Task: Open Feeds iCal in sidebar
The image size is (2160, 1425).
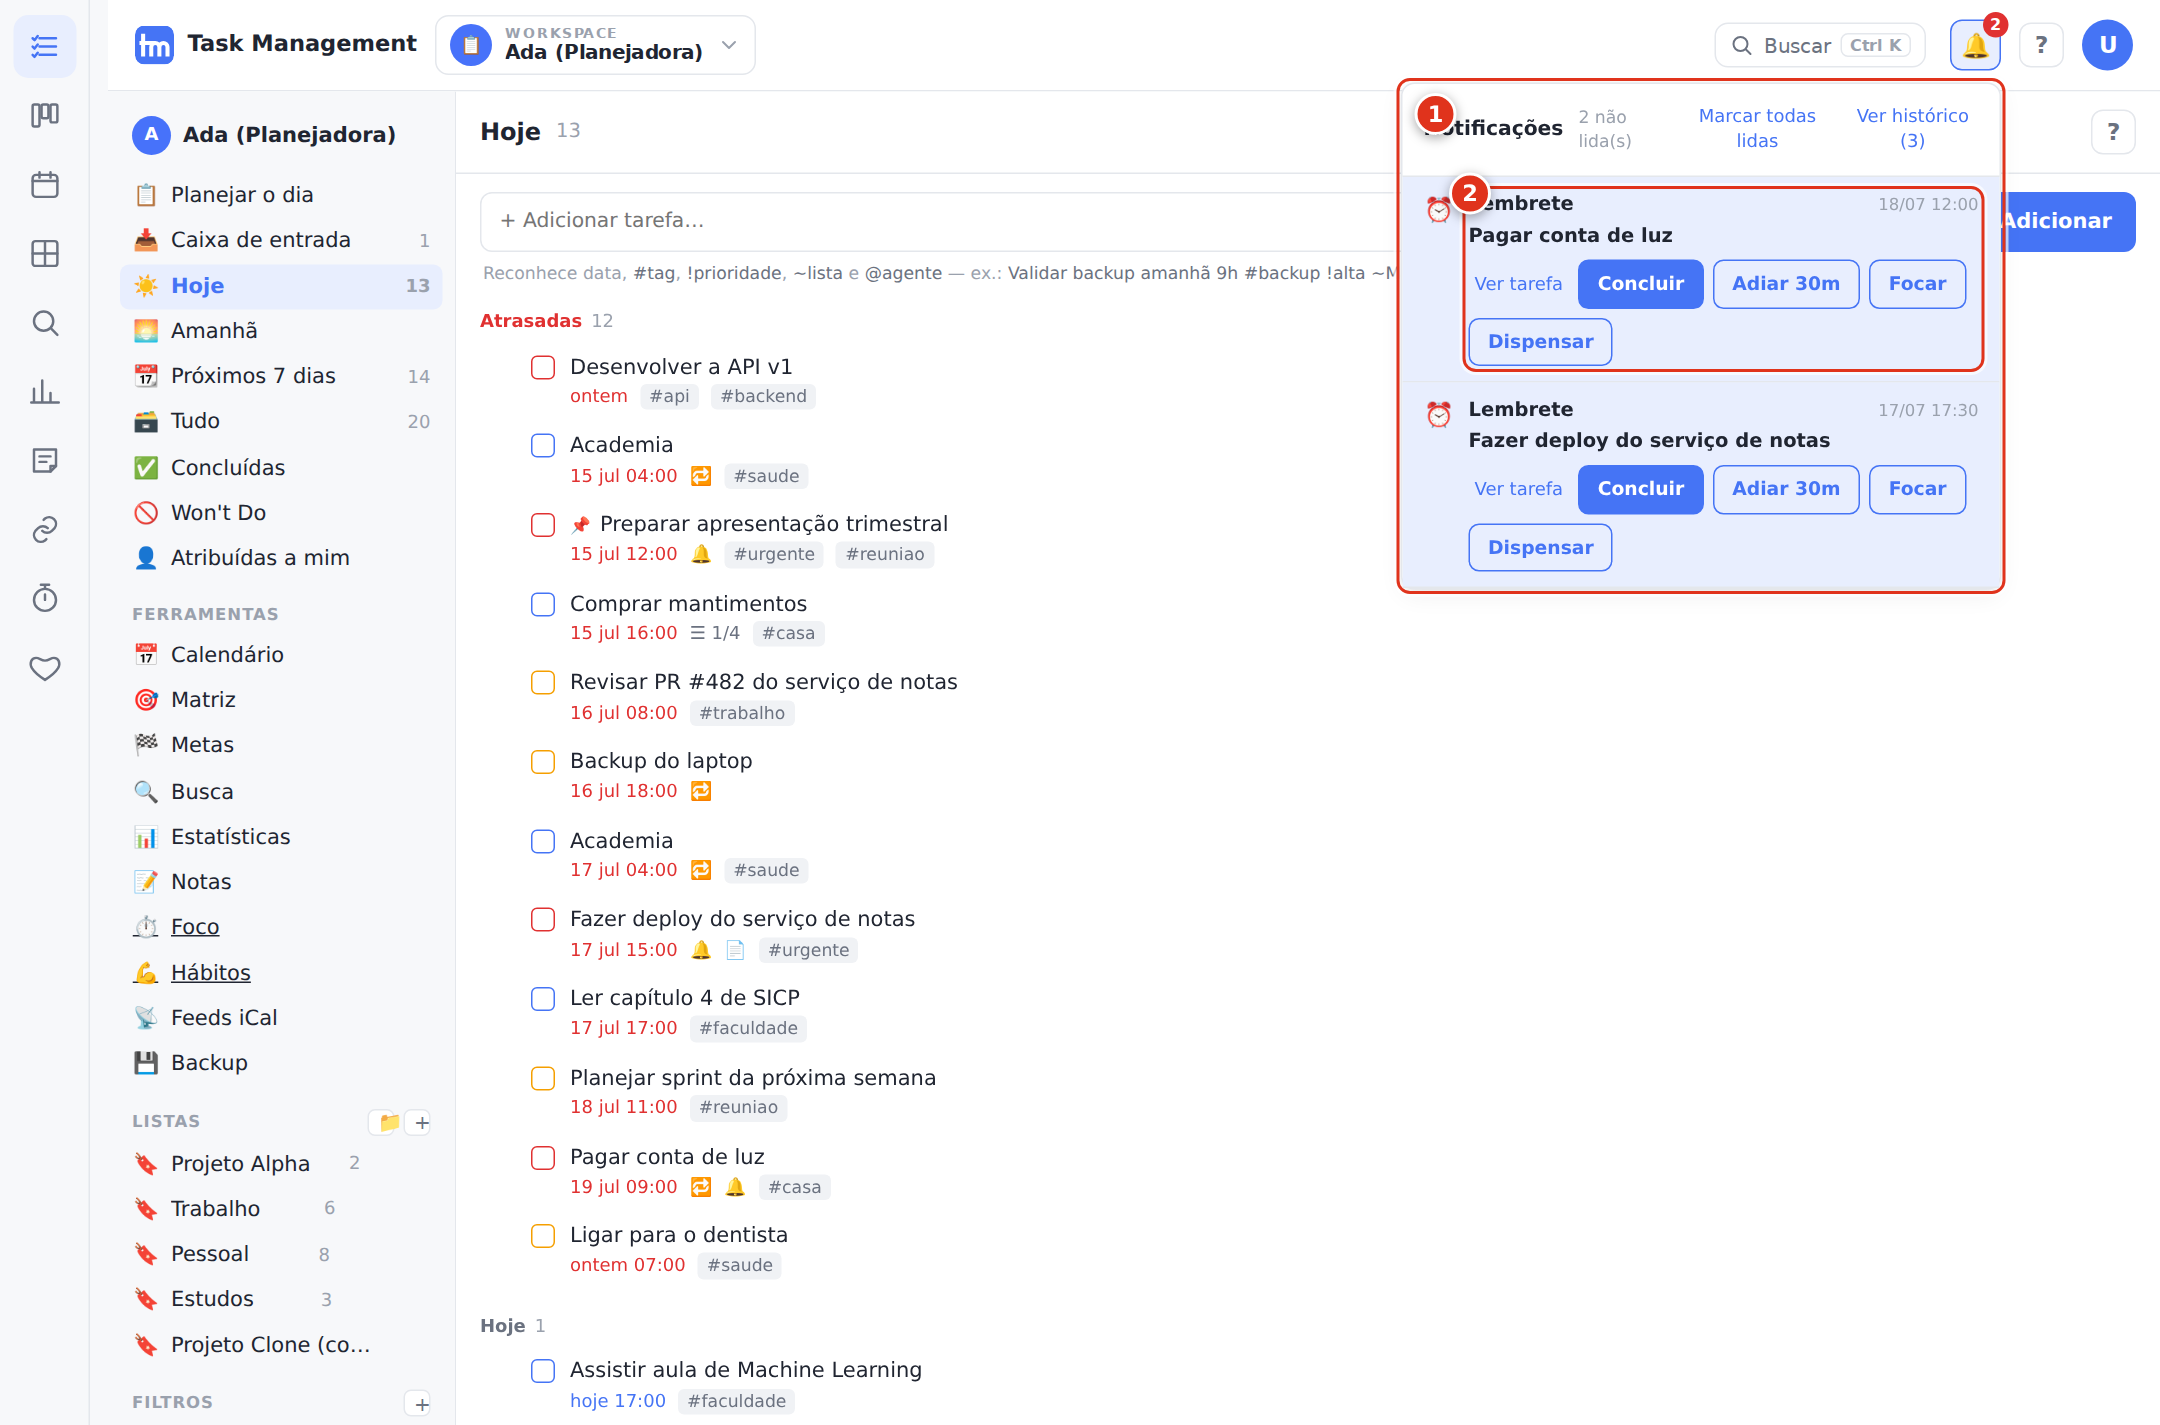Action: click(282, 1018)
